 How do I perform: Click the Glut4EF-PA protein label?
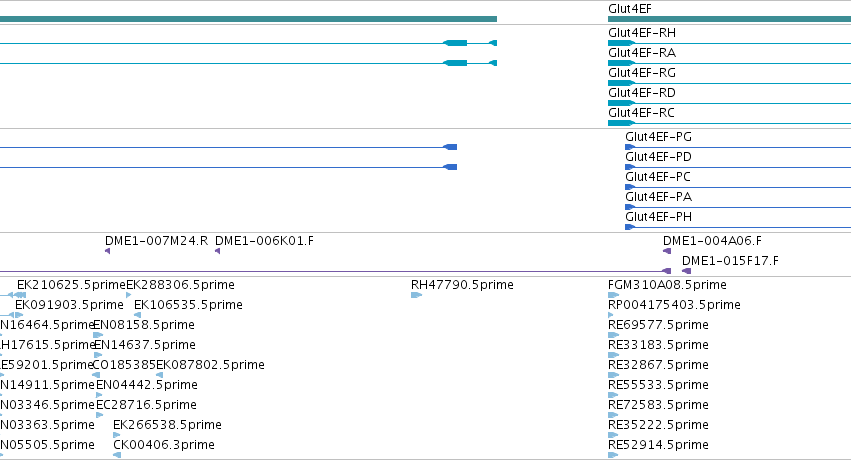pos(658,197)
